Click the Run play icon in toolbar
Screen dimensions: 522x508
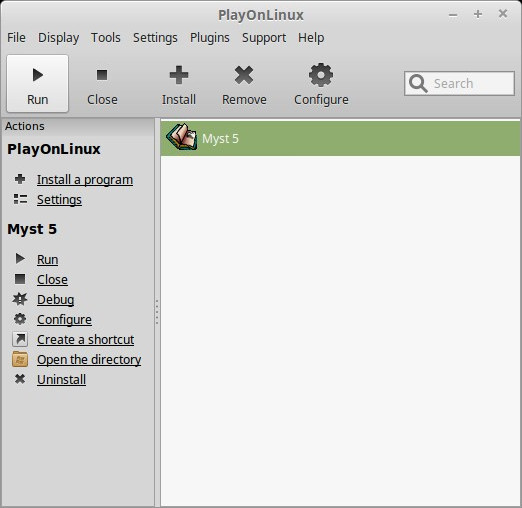(38, 75)
